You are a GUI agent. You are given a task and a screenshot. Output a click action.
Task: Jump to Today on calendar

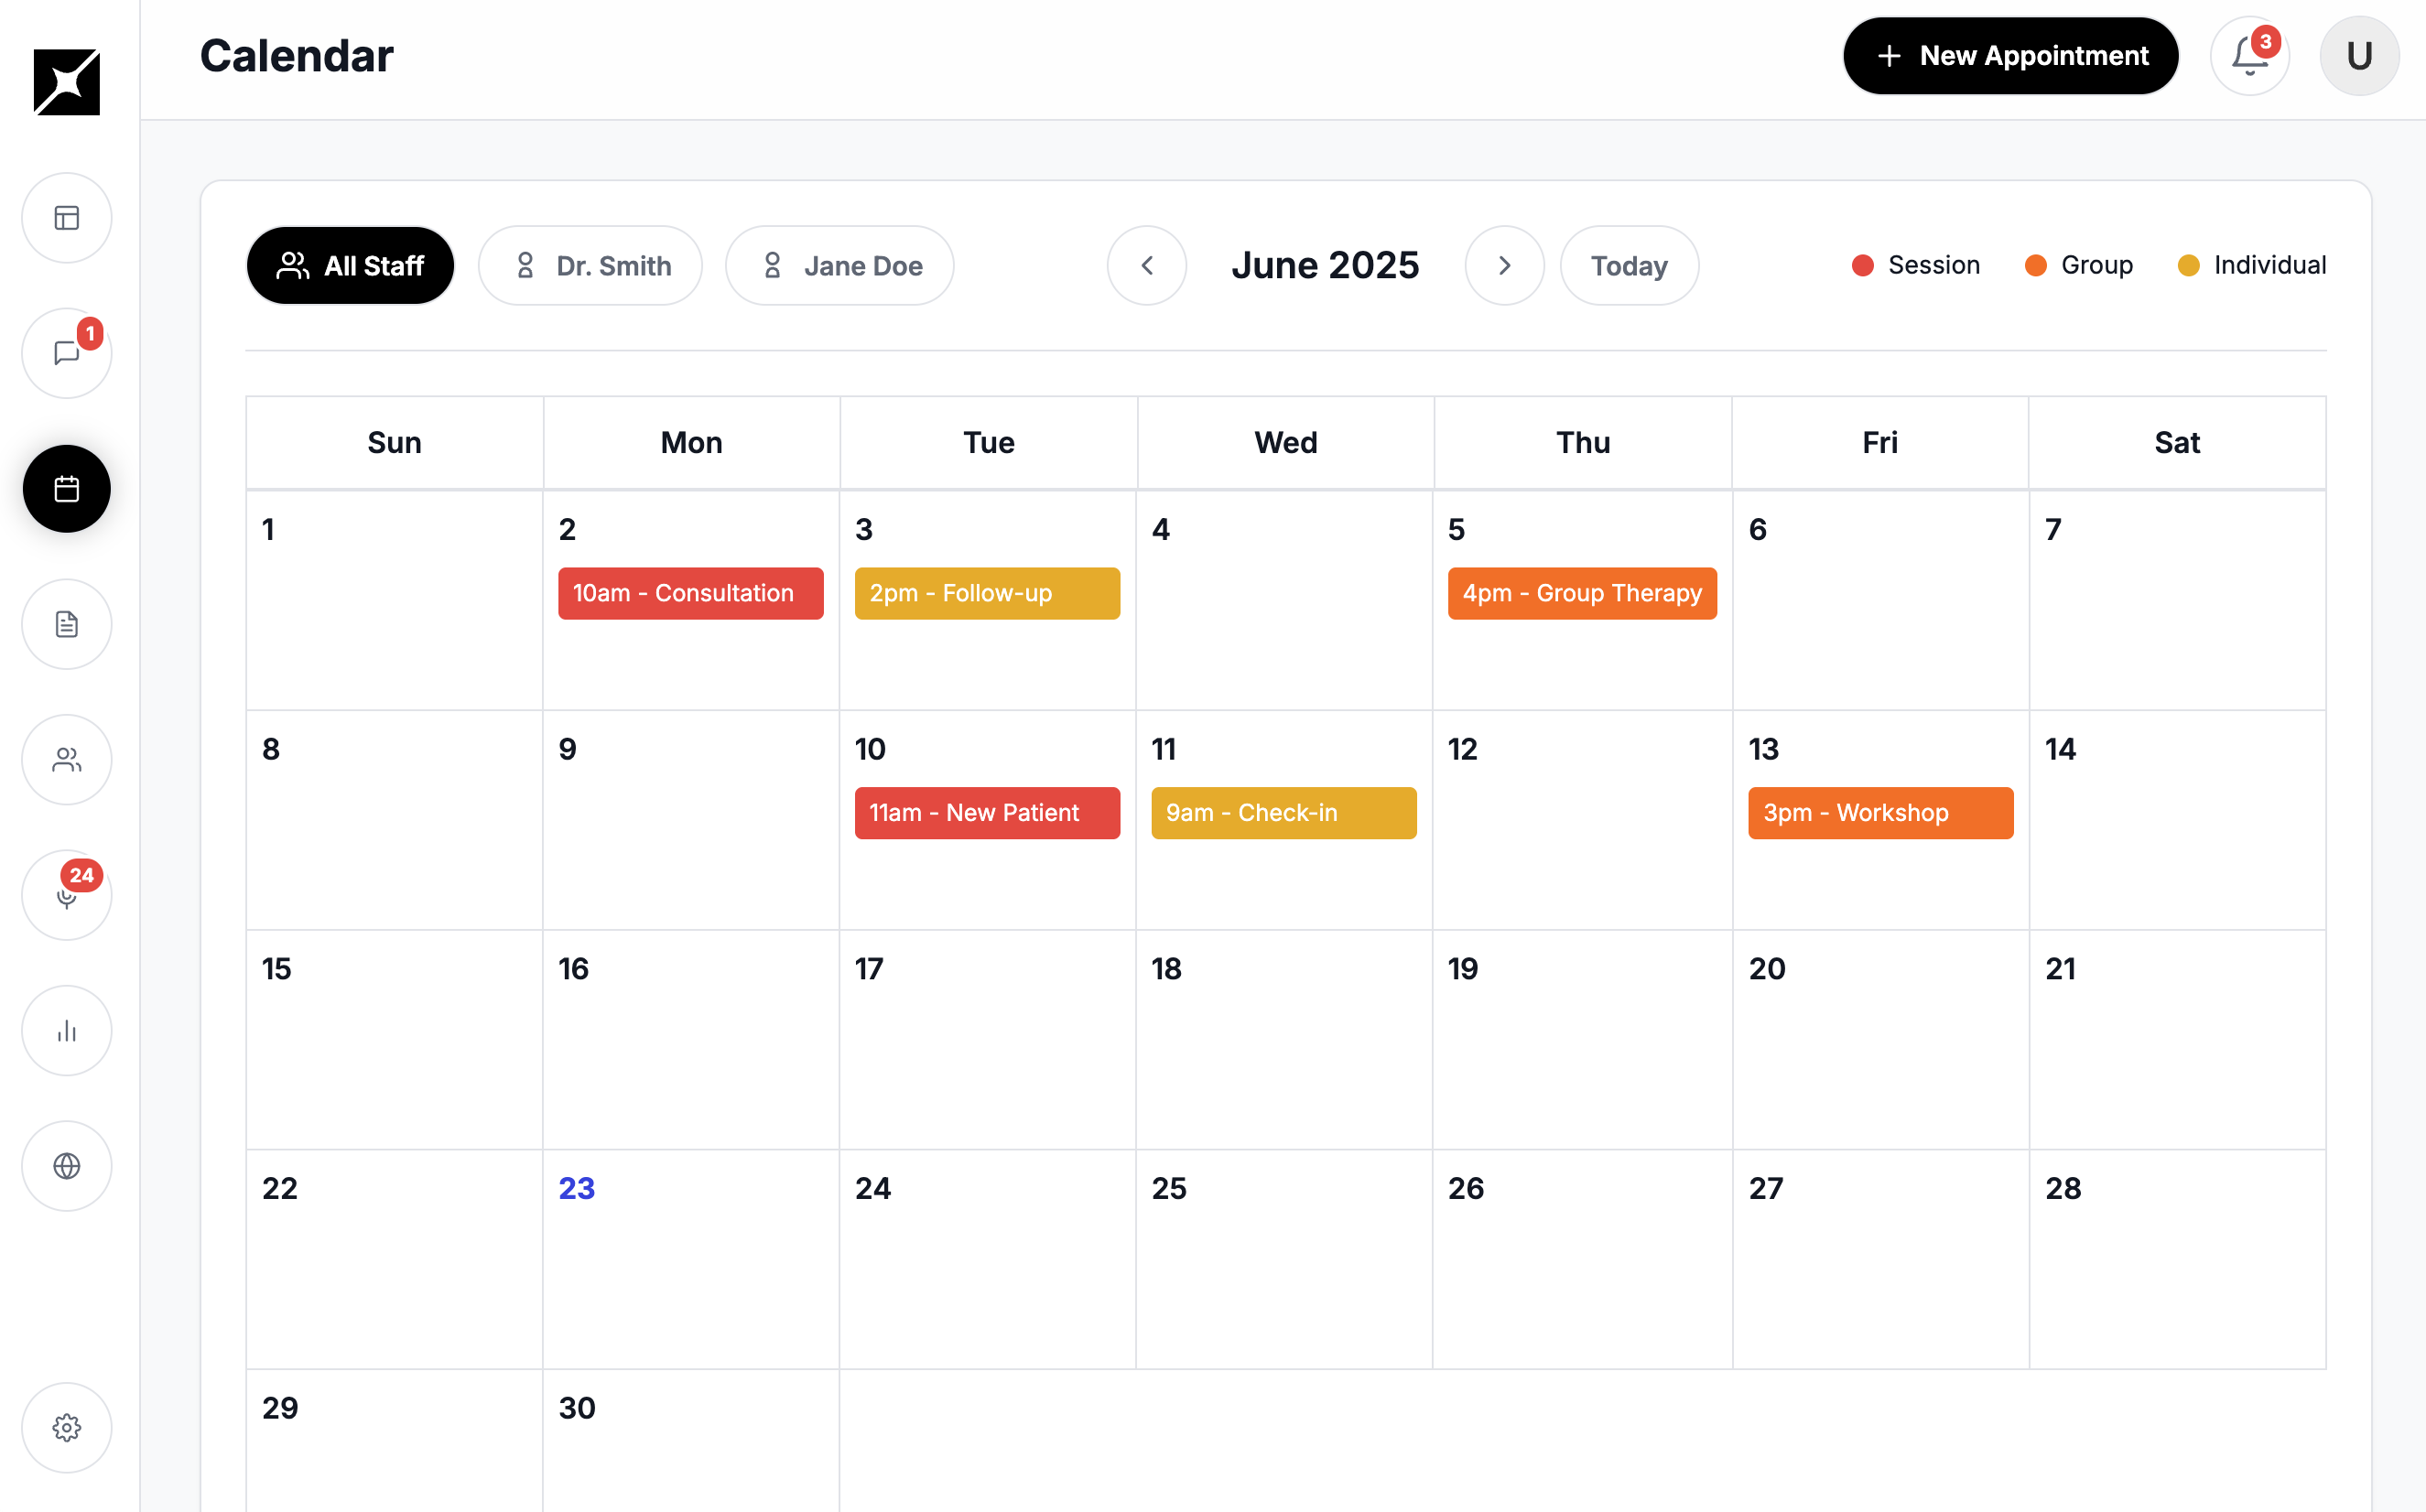[1629, 266]
